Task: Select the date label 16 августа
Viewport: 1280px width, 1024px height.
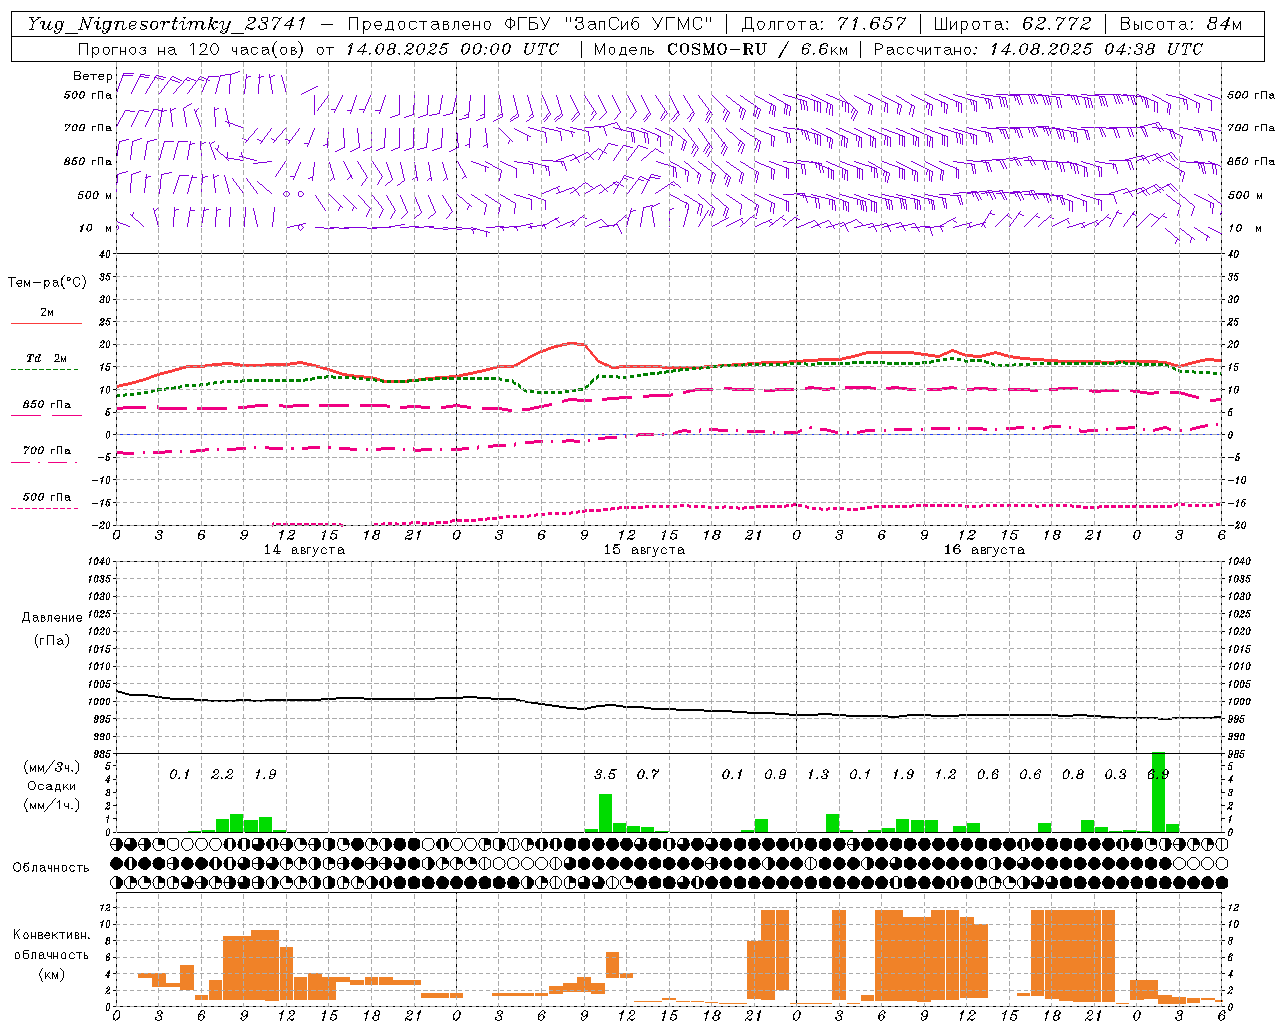Action: pyautogui.click(x=984, y=550)
